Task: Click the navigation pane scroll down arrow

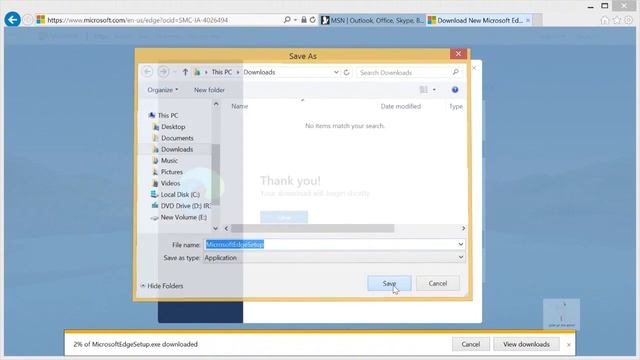Action: pyautogui.click(x=216, y=229)
